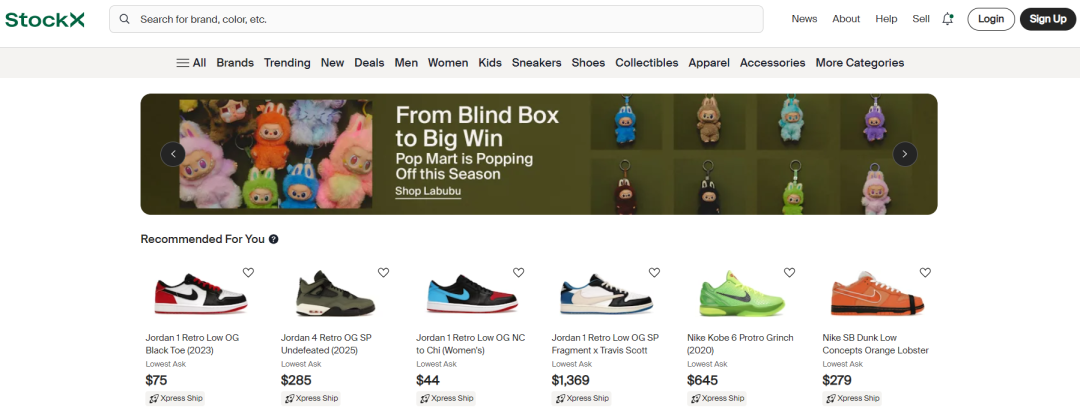Open the Trending category
This screenshot has width=1080, height=417.
pyautogui.click(x=287, y=63)
